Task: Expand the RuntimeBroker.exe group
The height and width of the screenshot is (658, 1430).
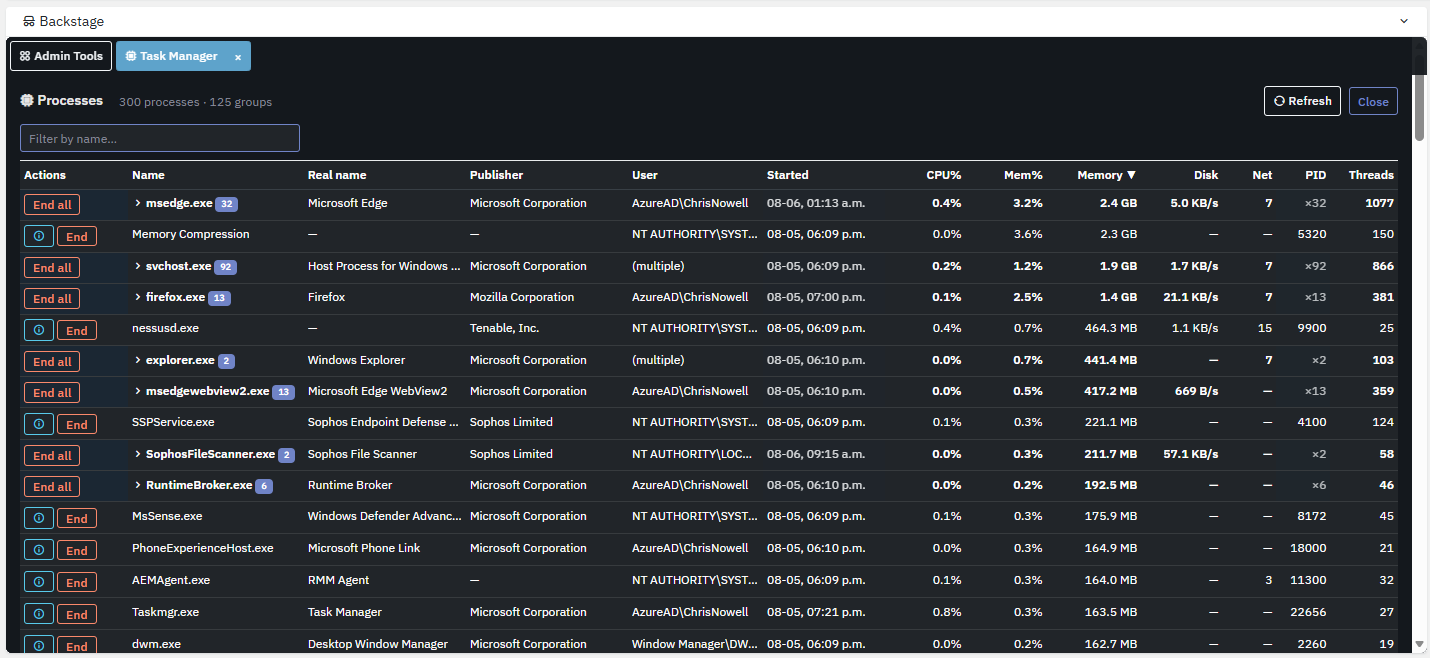Action: [138, 485]
